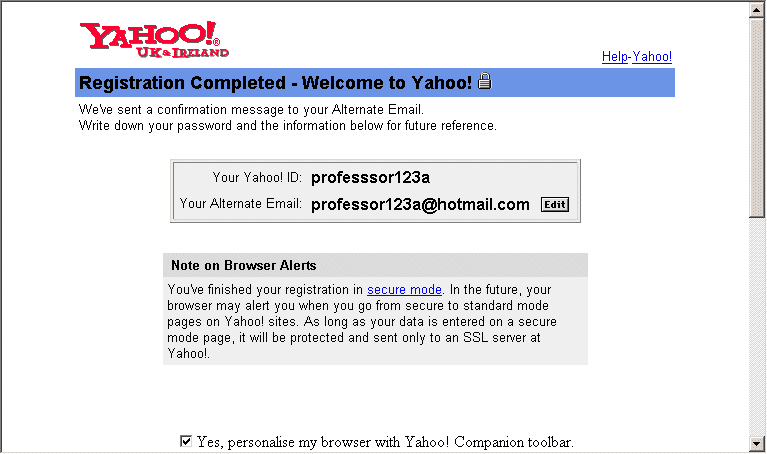Click the Note on Browser Alerts heading
Viewport: 767px width, 454px height.
244,265
